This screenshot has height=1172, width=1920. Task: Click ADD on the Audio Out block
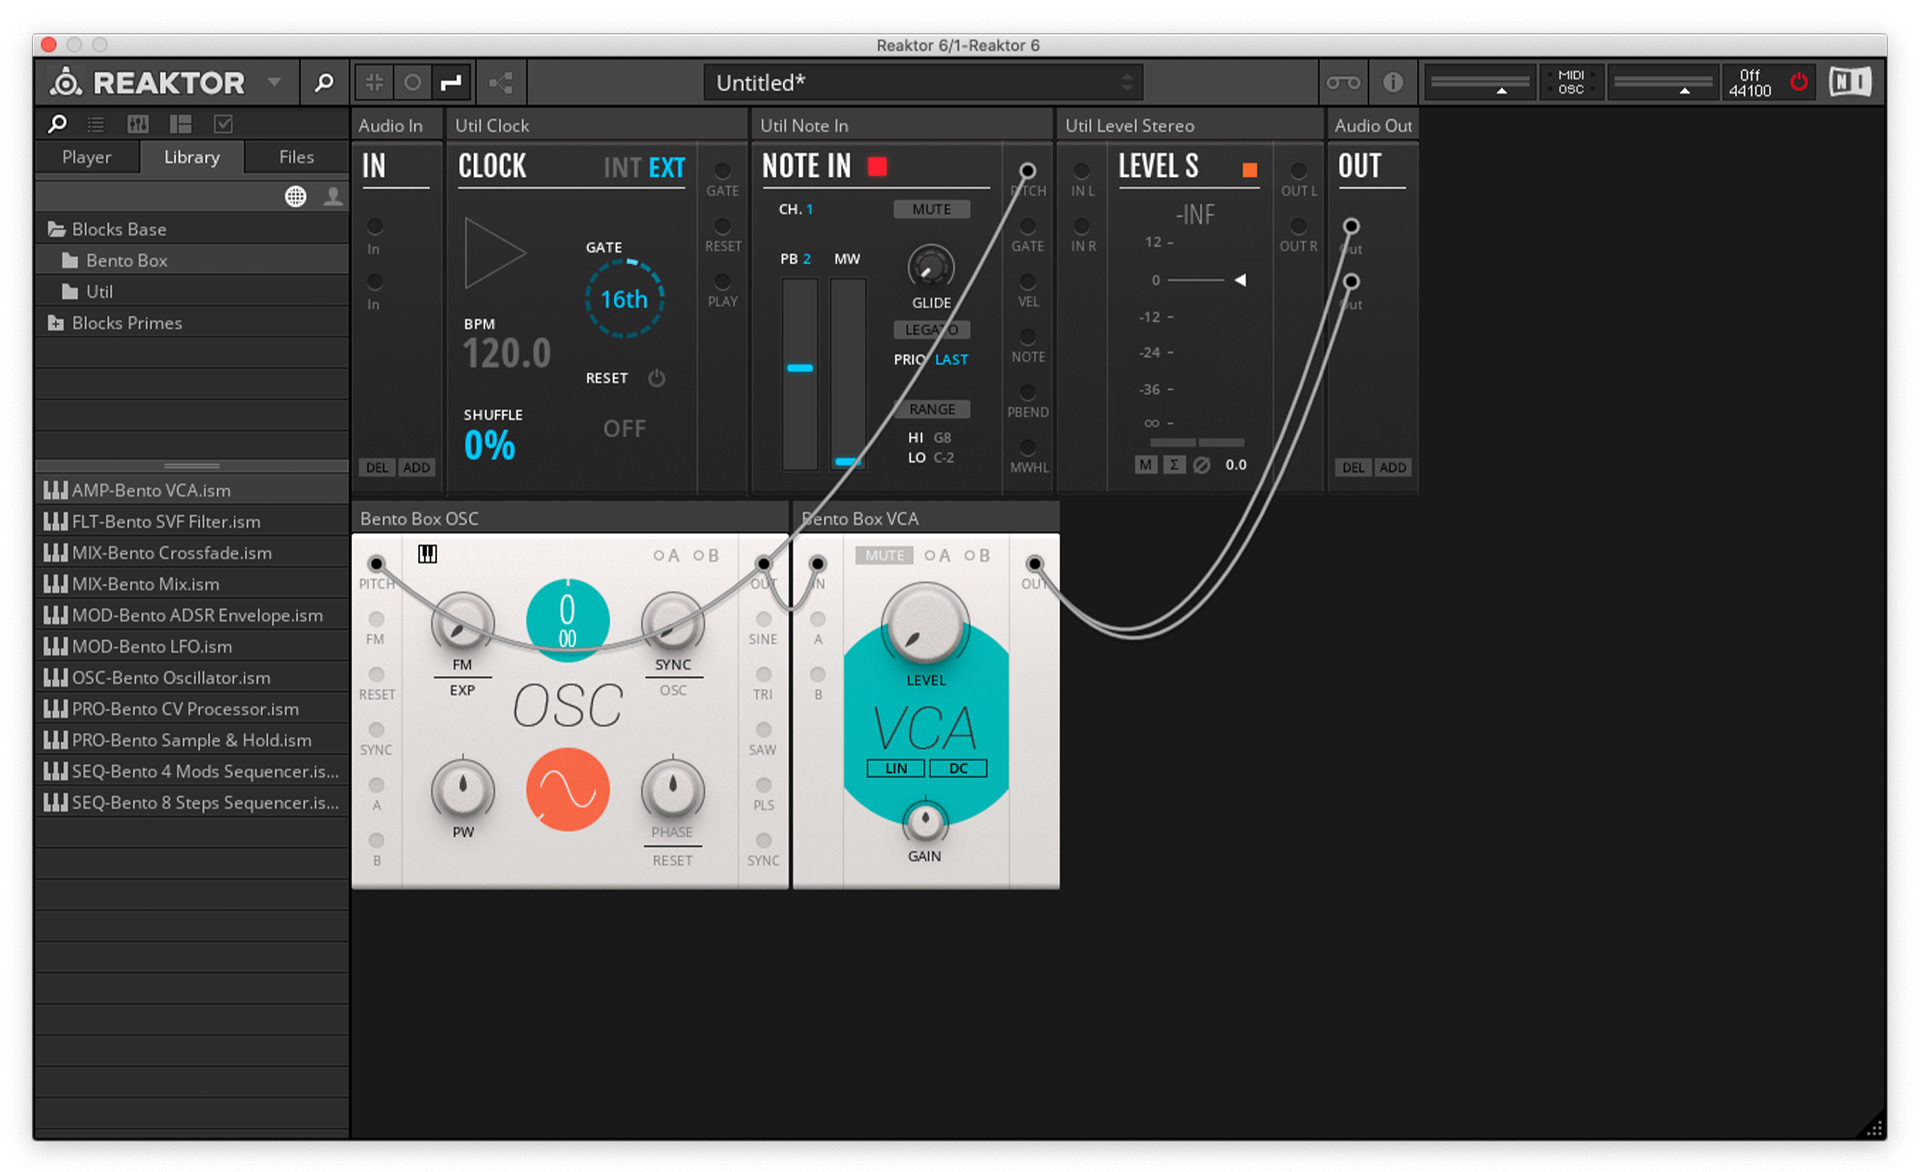point(1393,467)
